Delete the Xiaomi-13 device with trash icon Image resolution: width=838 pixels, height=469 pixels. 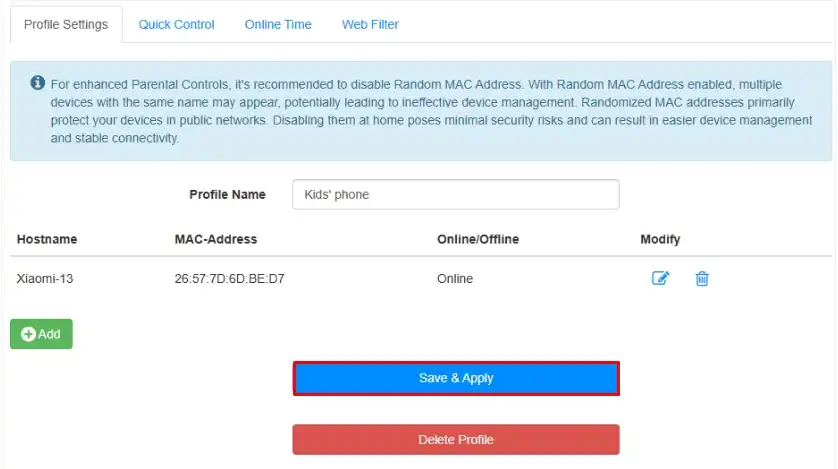click(x=702, y=278)
